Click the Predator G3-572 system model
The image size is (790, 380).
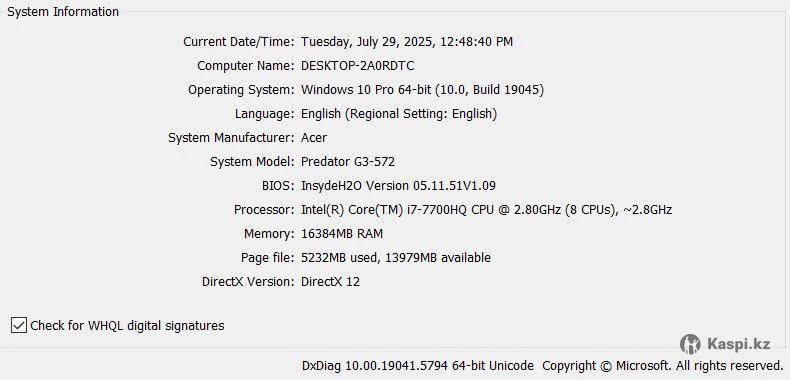[x=348, y=162]
